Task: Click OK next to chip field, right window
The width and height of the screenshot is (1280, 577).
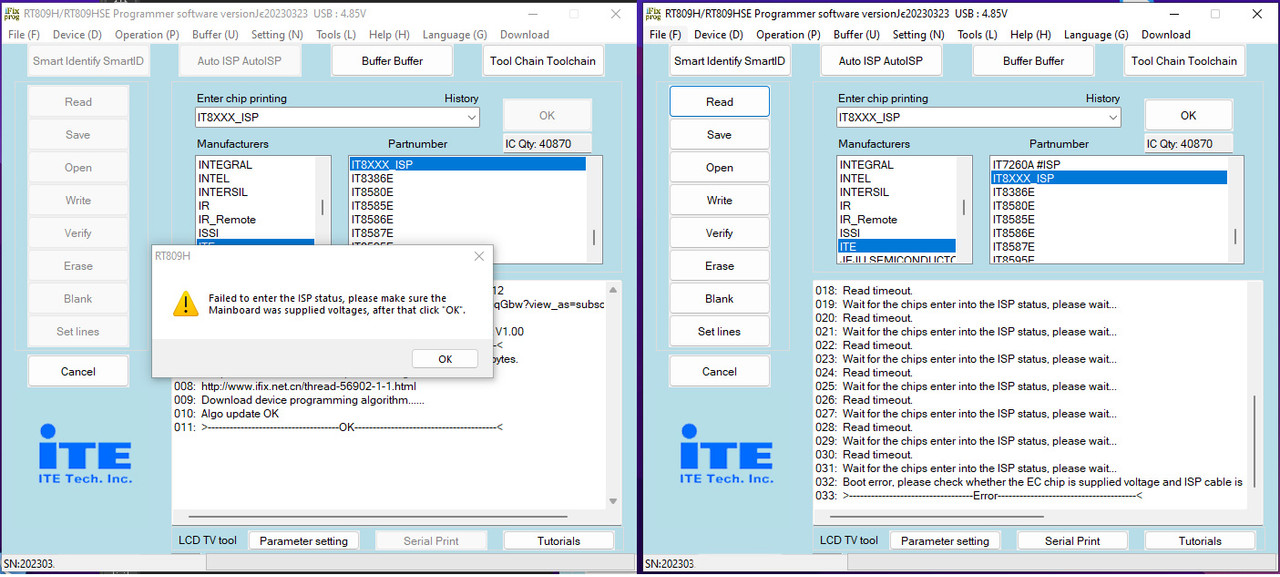Action: [1188, 115]
